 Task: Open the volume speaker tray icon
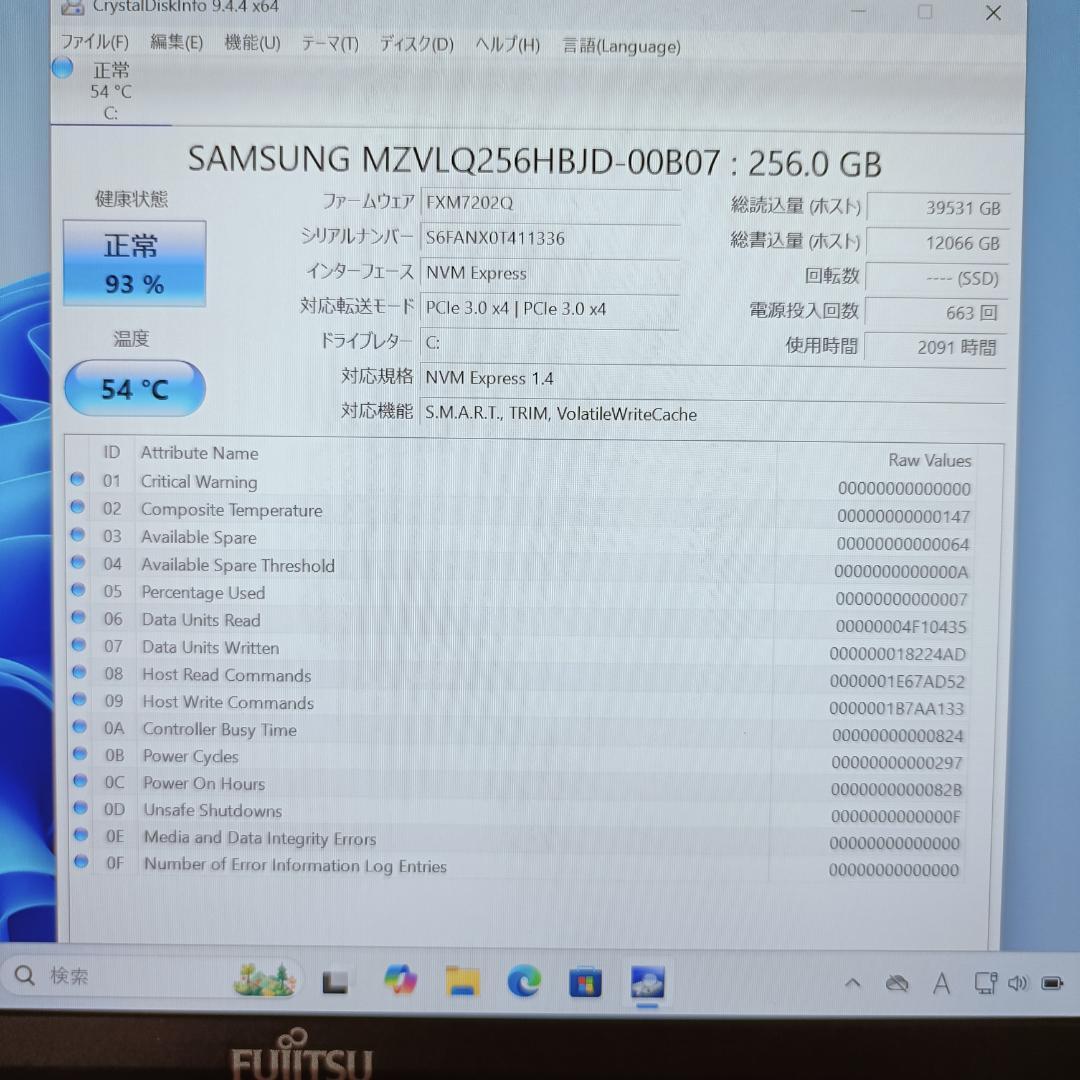(1017, 984)
